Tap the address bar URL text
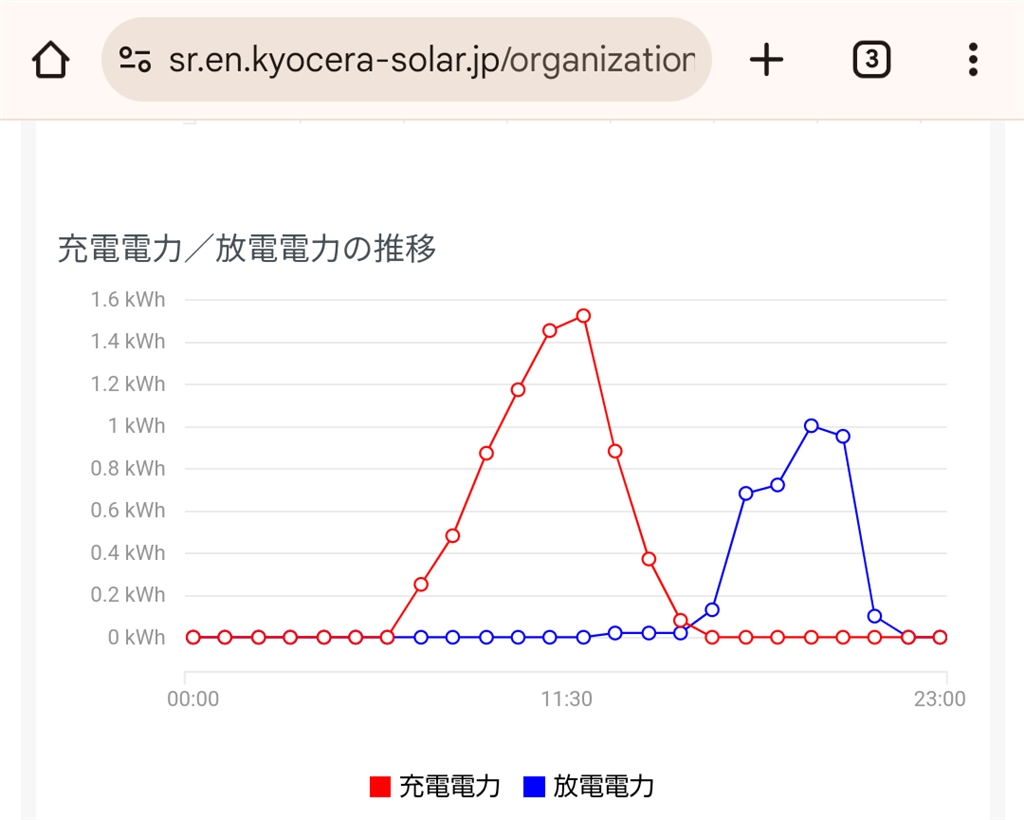1024x820 pixels. click(430, 60)
